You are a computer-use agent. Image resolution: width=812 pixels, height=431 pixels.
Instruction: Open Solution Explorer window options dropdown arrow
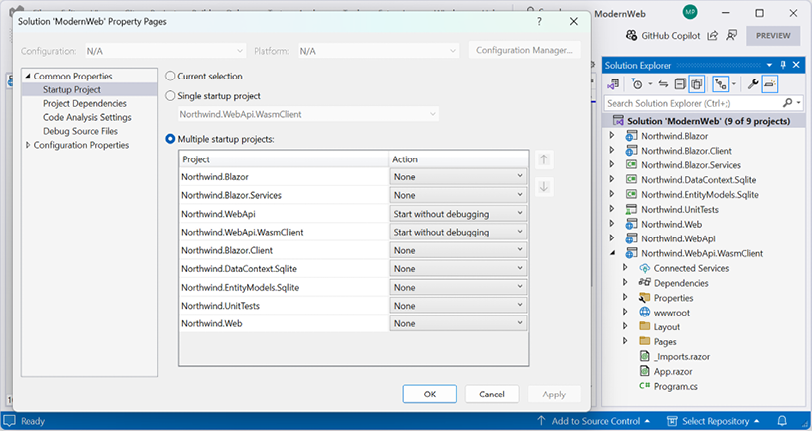click(770, 65)
